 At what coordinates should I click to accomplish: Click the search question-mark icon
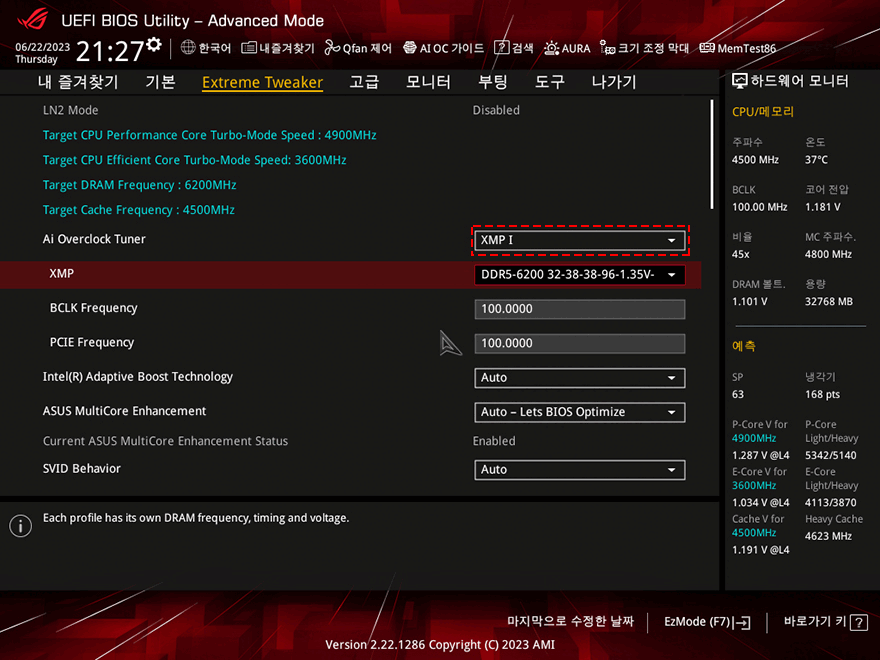coord(501,48)
